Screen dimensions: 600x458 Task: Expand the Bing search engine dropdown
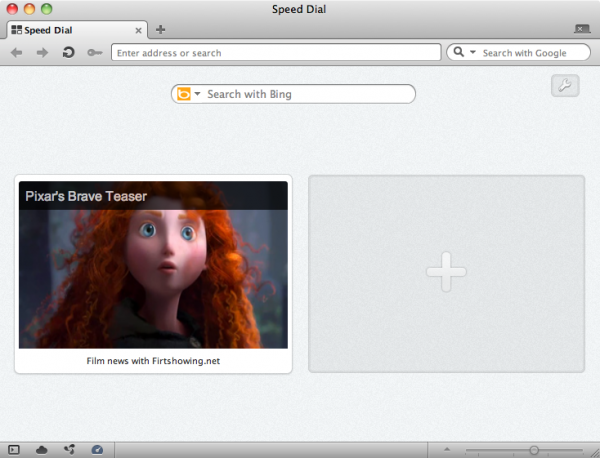tap(197, 94)
